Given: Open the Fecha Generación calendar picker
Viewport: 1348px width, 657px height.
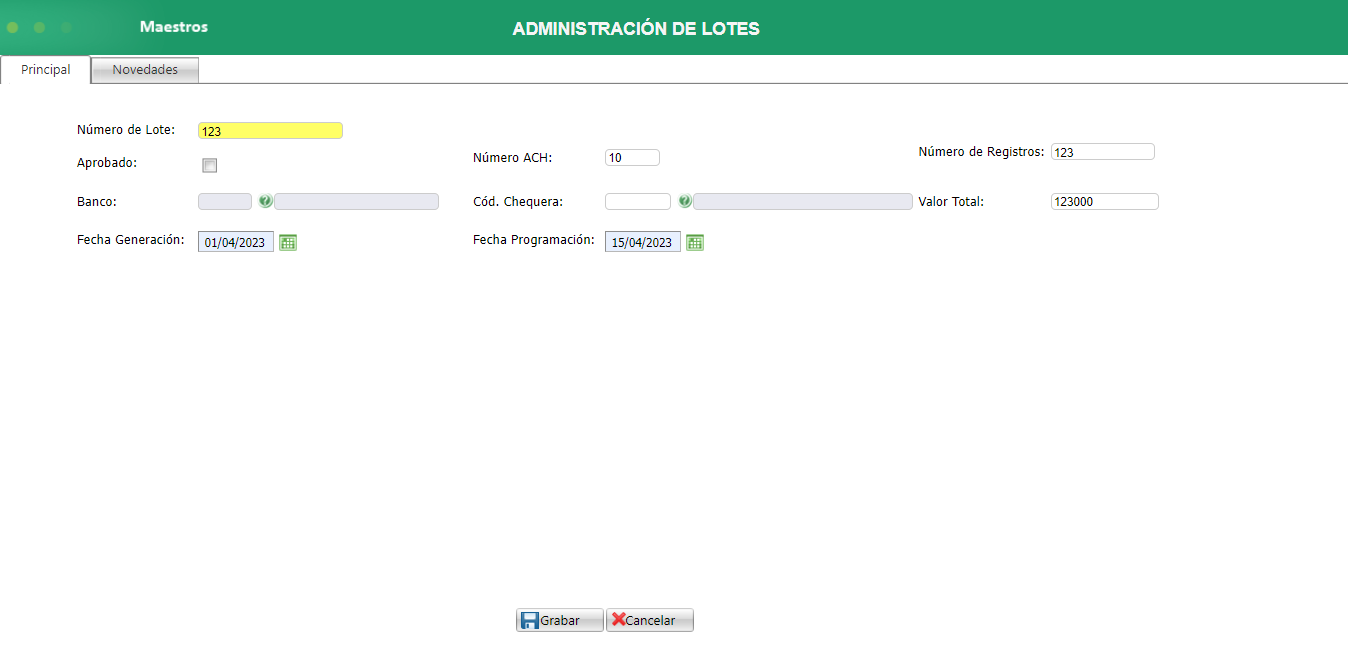Looking at the screenshot, I should pyautogui.click(x=288, y=241).
